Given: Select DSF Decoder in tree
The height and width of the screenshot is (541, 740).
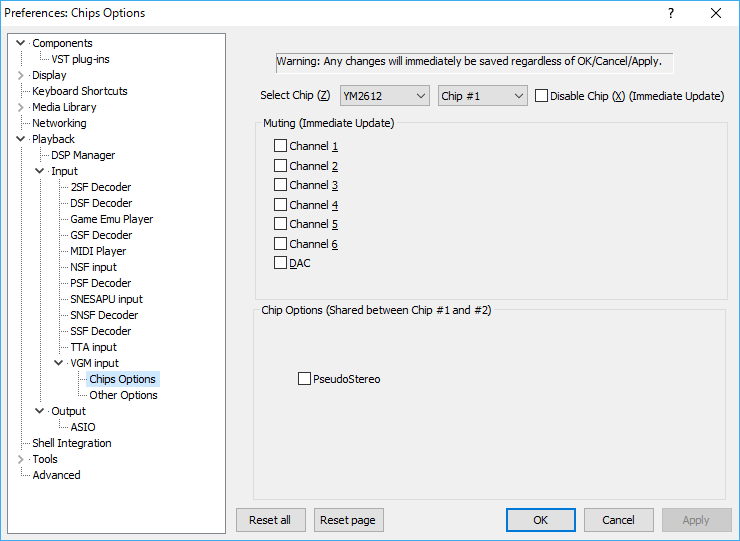Looking at the screenshot, I should [101, 203].
